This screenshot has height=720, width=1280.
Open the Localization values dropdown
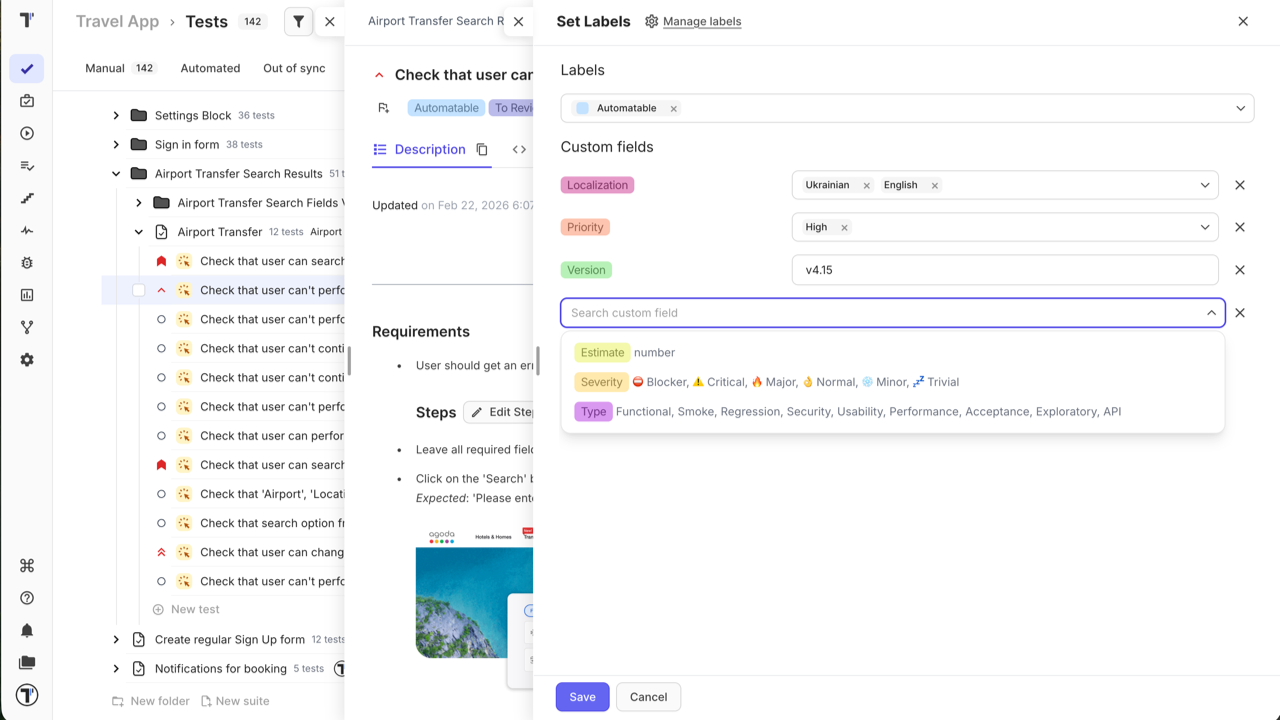pyautogui.click(x=1205, y=185)
